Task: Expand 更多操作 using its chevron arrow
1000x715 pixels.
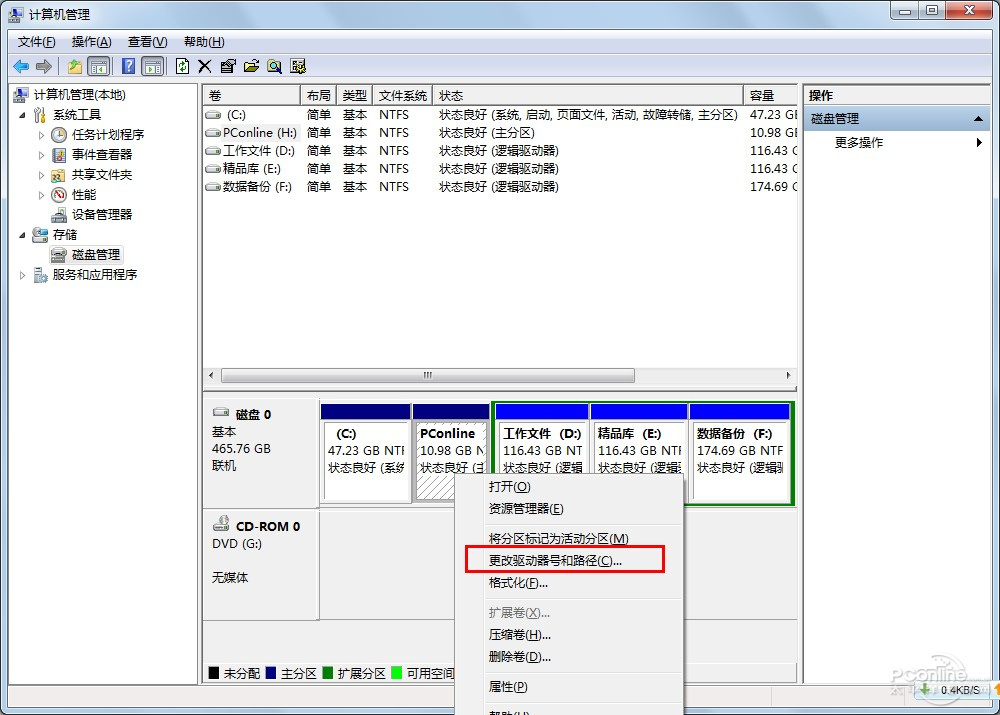Action: tap(978, 142)
